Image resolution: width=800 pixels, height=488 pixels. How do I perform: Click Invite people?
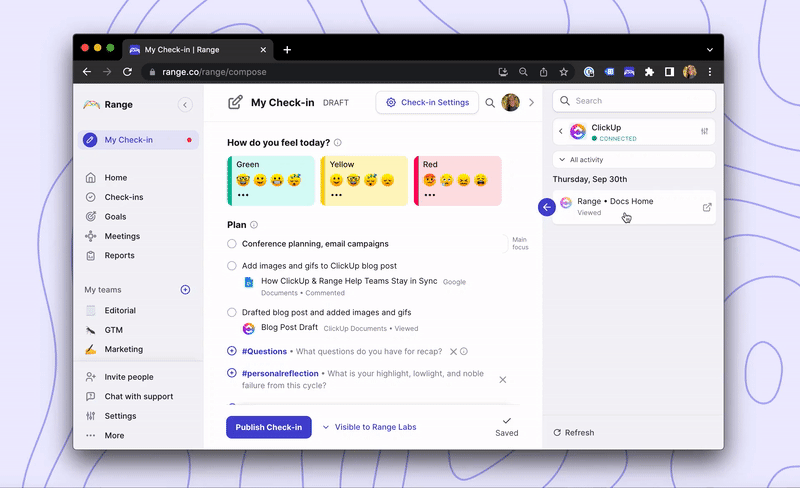coord(129,377)
